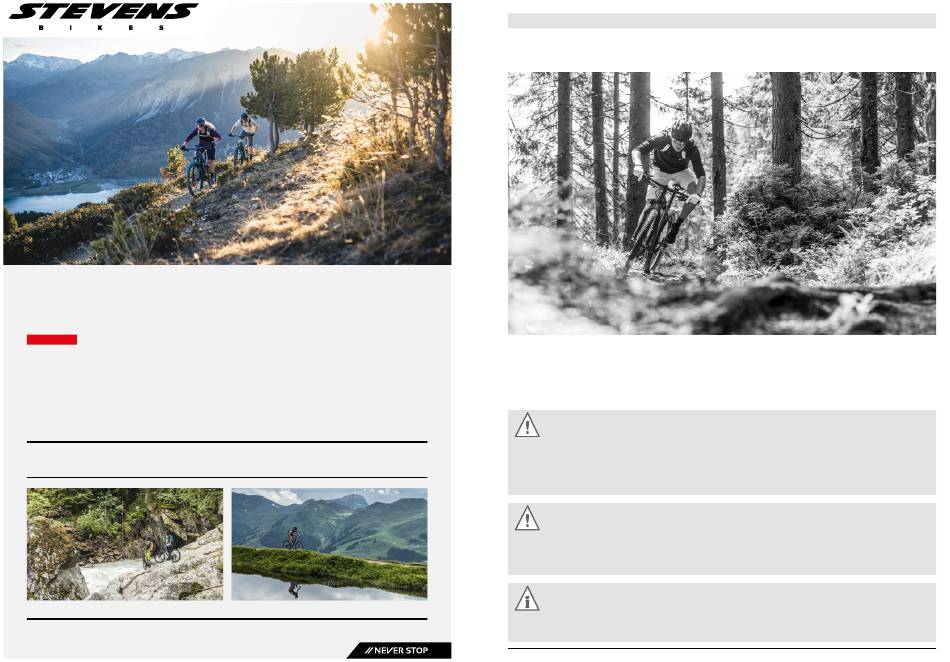Click the rider reflection in the lake thumbnail
Screen dimensions: 950x662
coord(294,589)
